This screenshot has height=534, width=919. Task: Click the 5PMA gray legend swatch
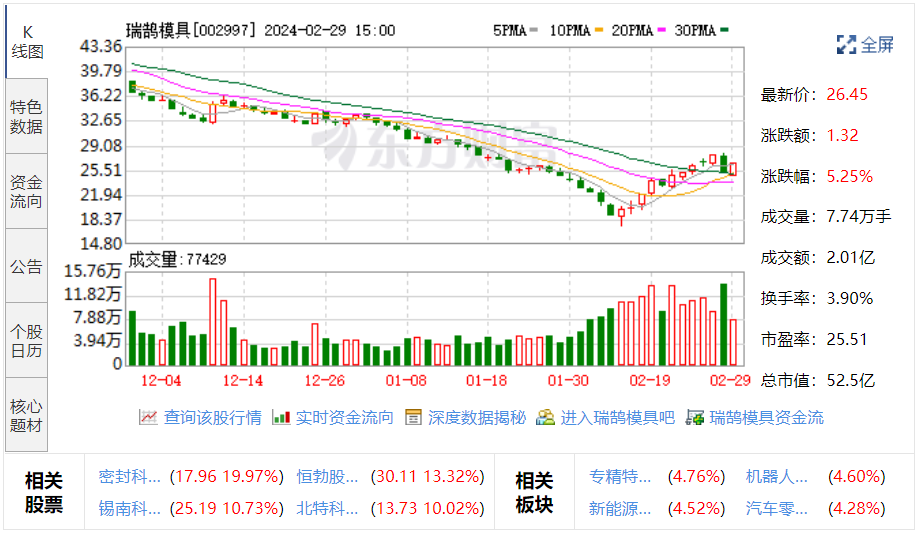point(533,30)
